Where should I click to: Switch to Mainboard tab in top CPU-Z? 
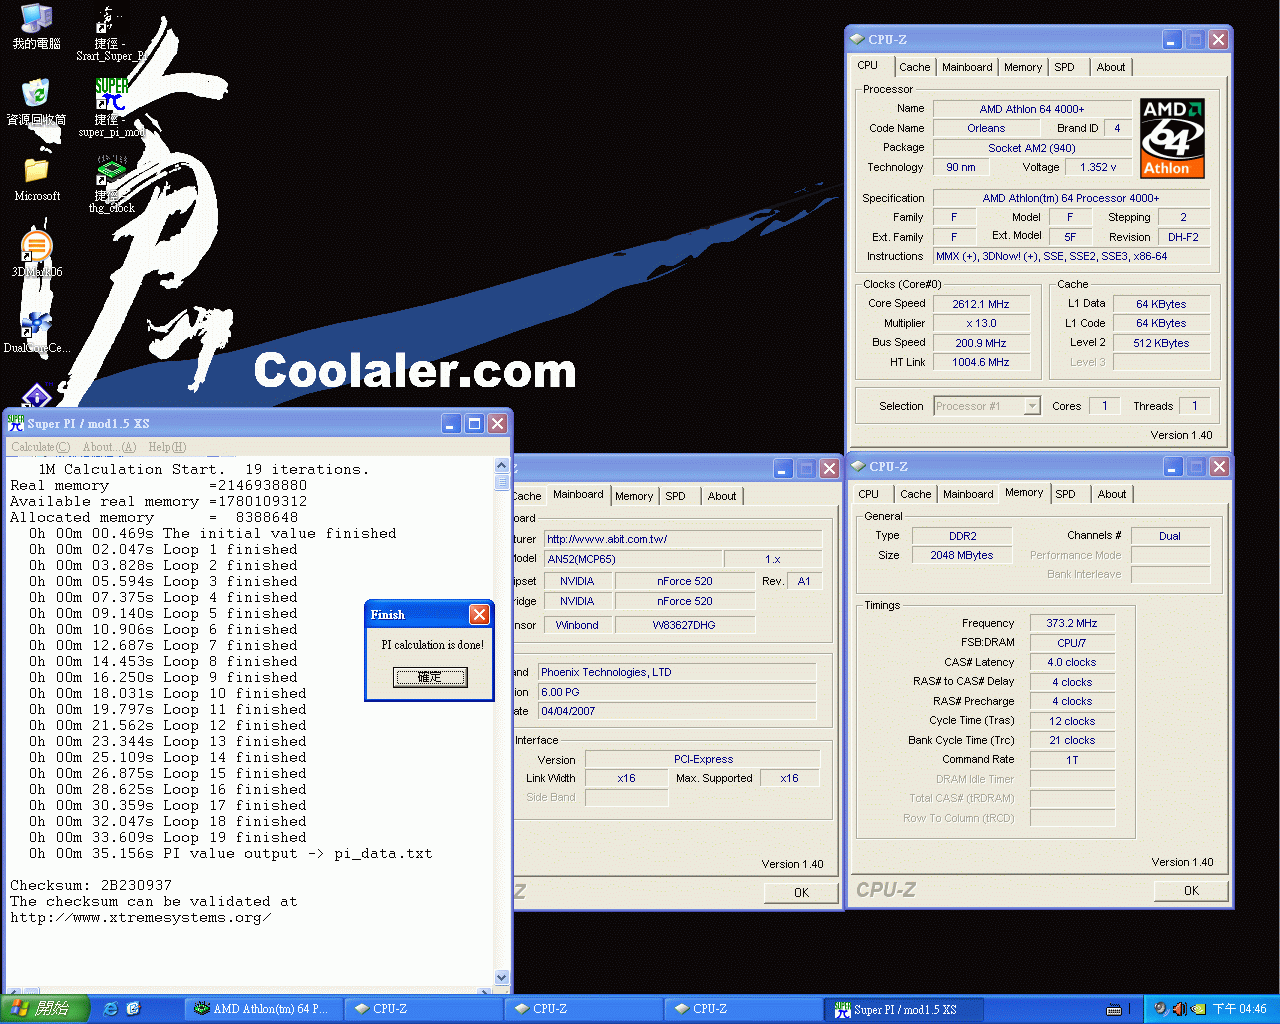tap(967, 67)
